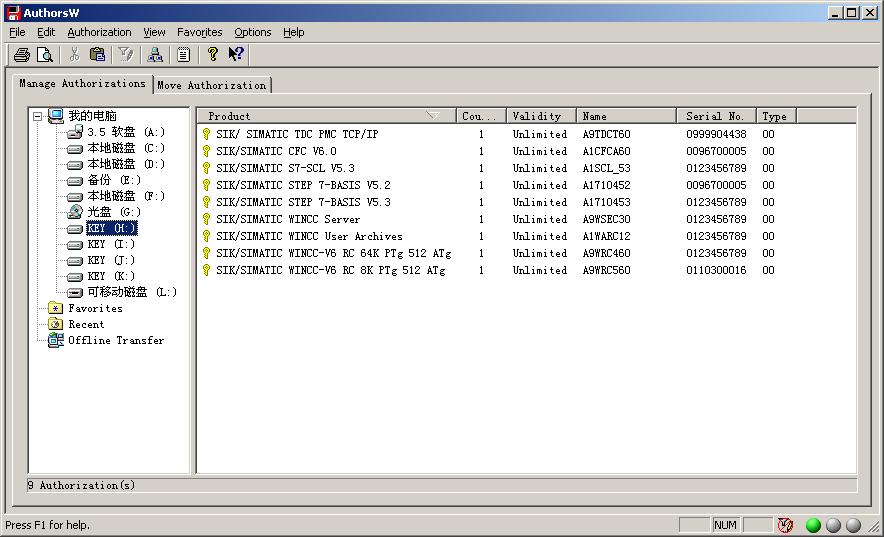Click the red crossed status bar icon
884x537 pixels.
[785, 525]
